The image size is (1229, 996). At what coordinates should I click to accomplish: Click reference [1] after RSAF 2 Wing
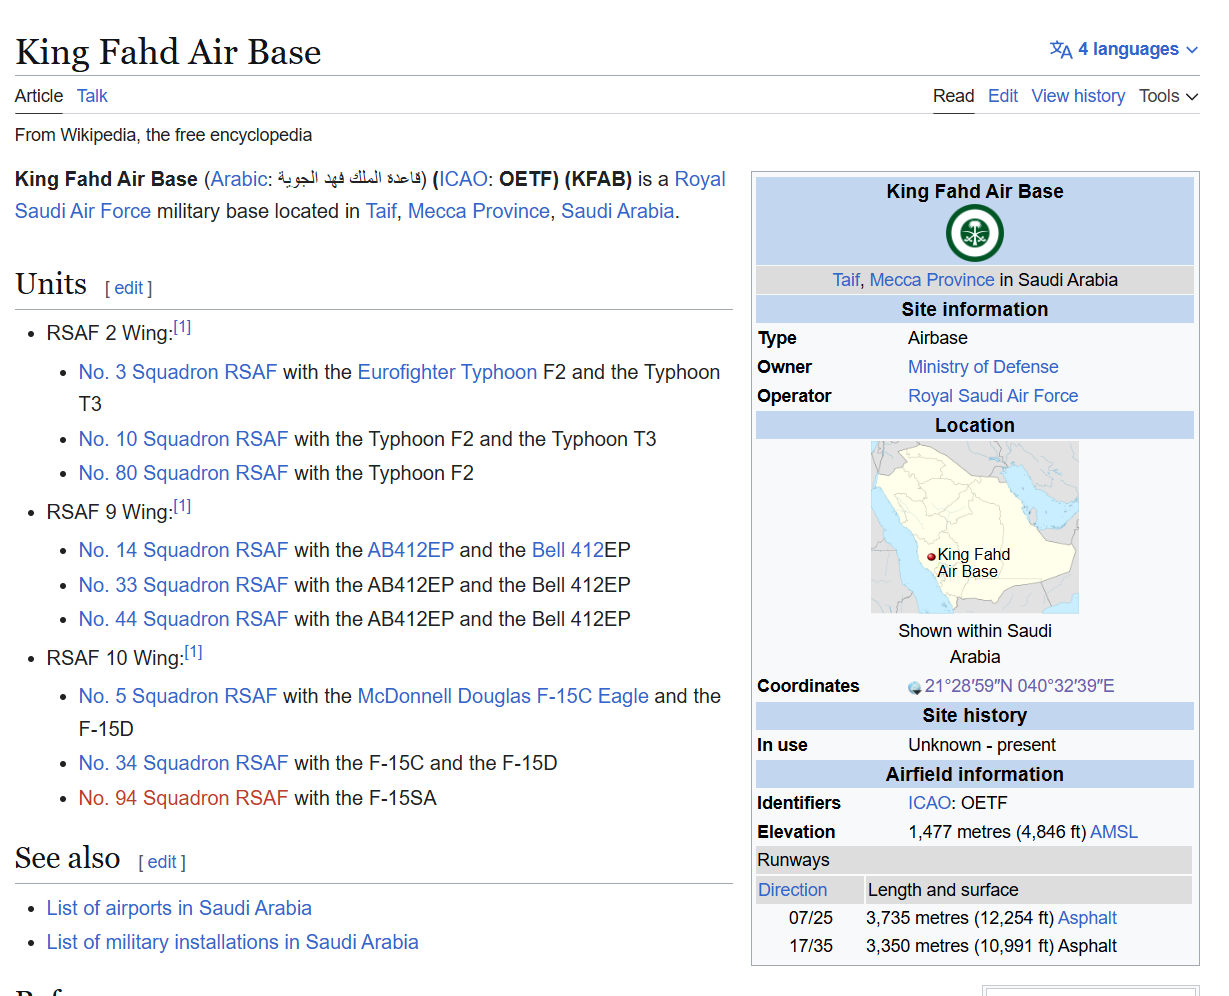tap(182, 327)
